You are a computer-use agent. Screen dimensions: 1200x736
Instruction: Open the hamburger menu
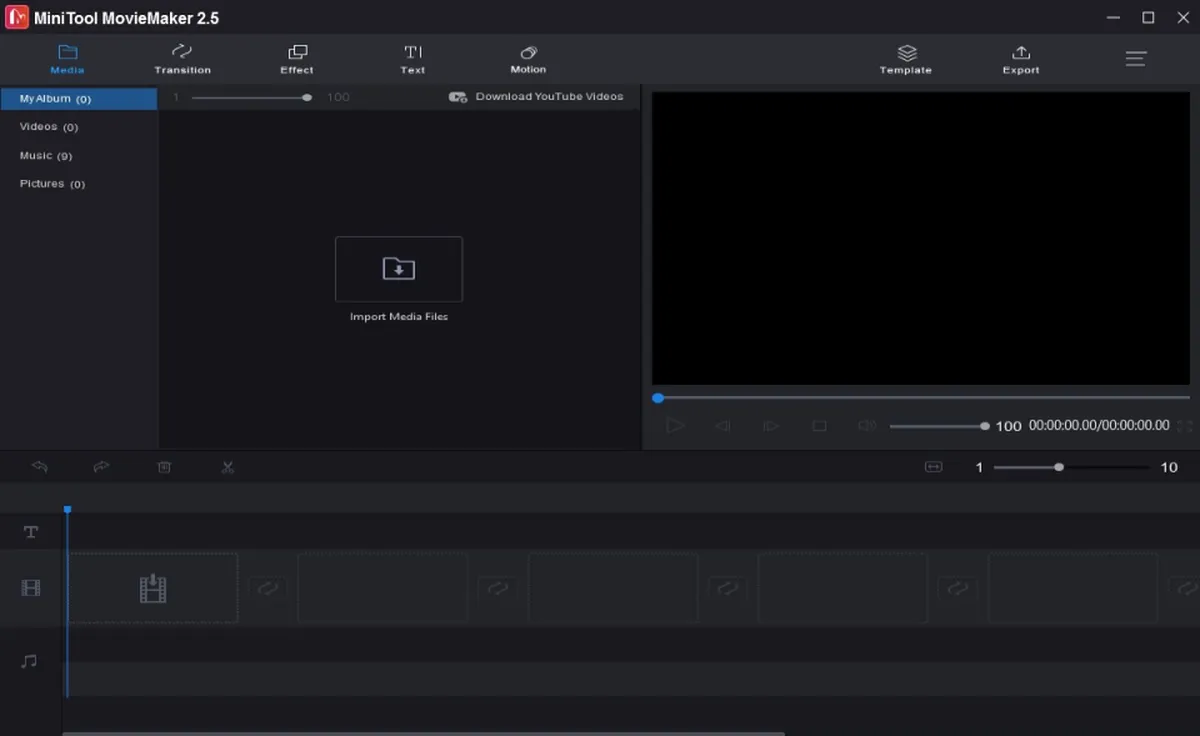tap(1136, 59)
